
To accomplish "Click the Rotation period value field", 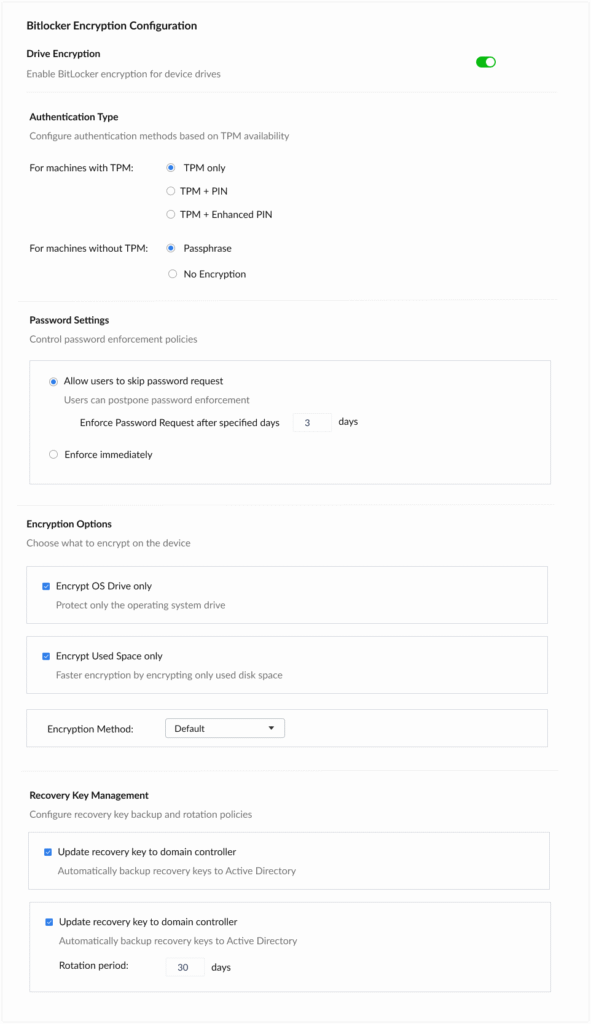I will coord(184,967).
